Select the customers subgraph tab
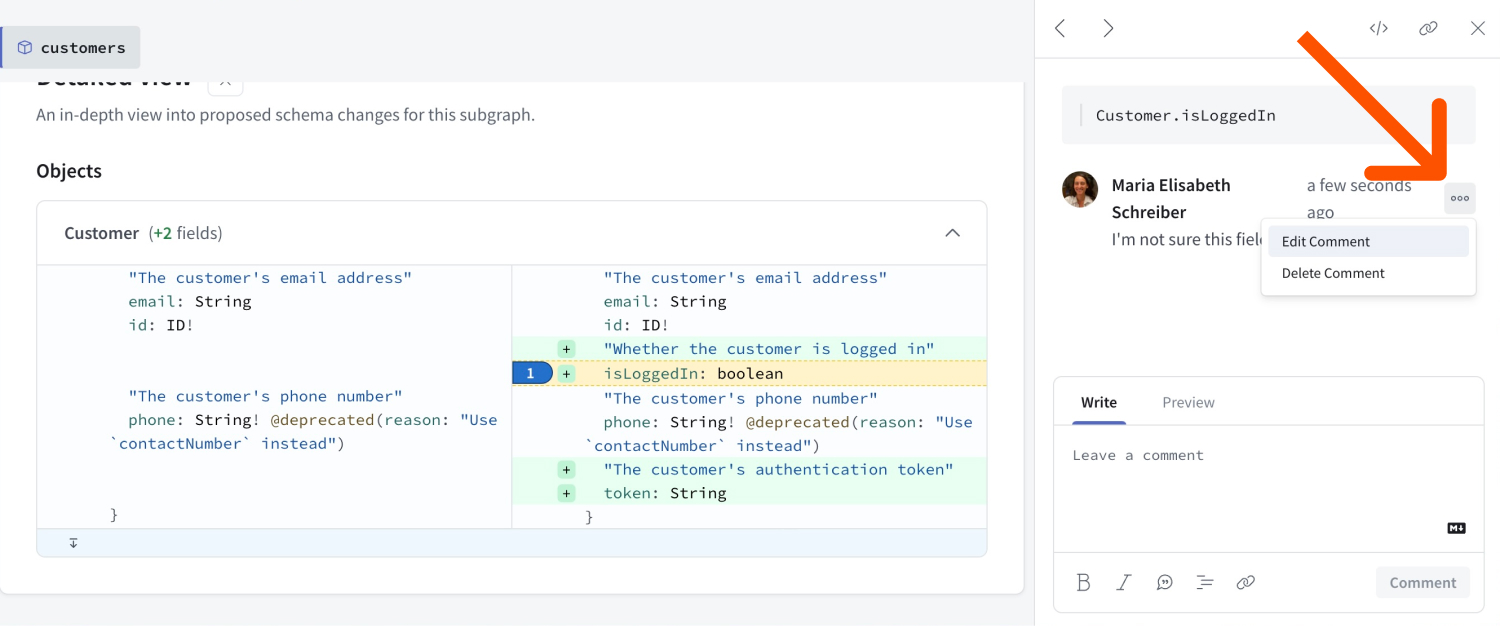 71,47
